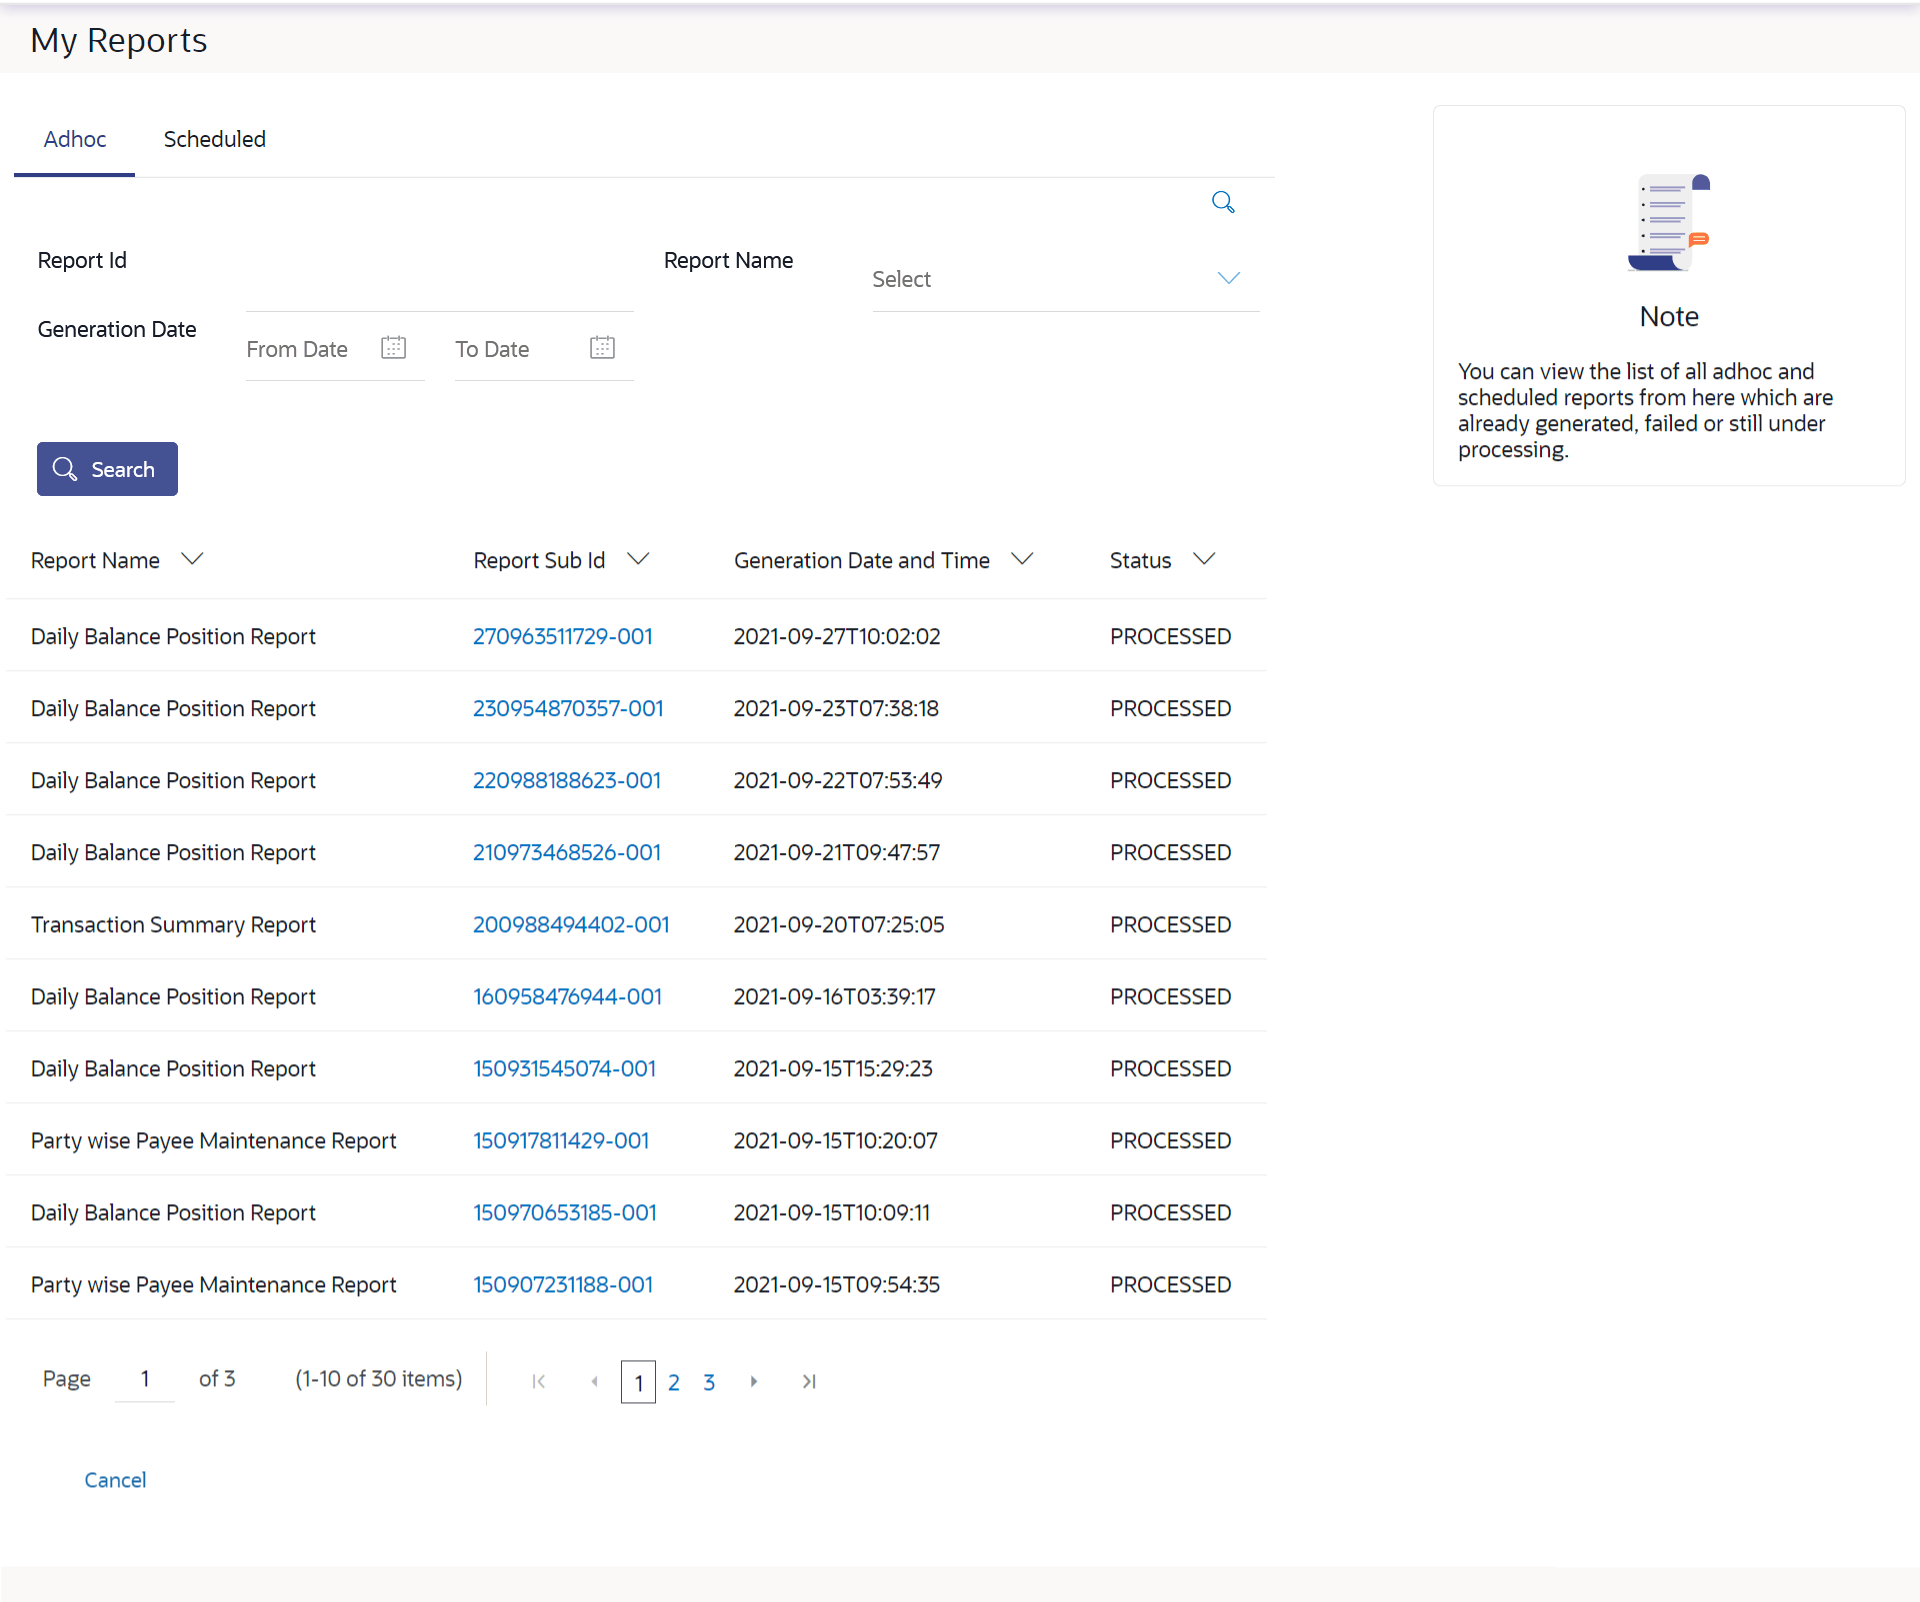Switch to the Scheduled tab
This screenshot has height=1602, width=1920.
pos(215,139)
